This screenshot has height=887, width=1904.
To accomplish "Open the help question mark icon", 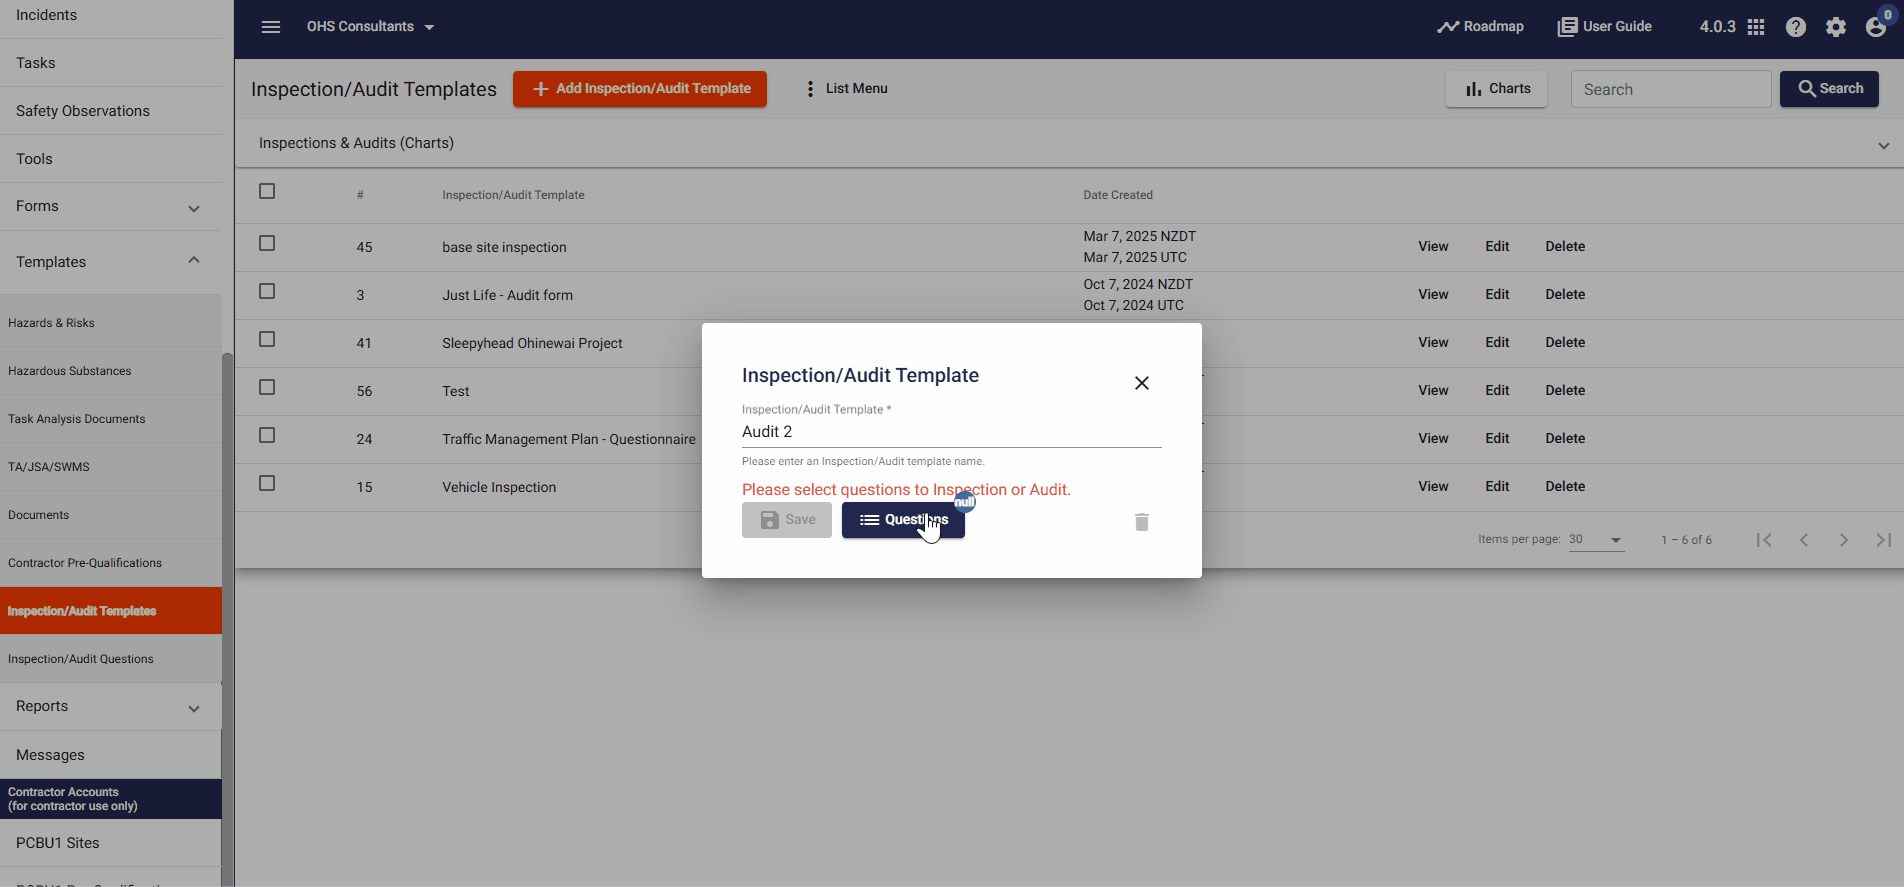I will point(1796,27).
